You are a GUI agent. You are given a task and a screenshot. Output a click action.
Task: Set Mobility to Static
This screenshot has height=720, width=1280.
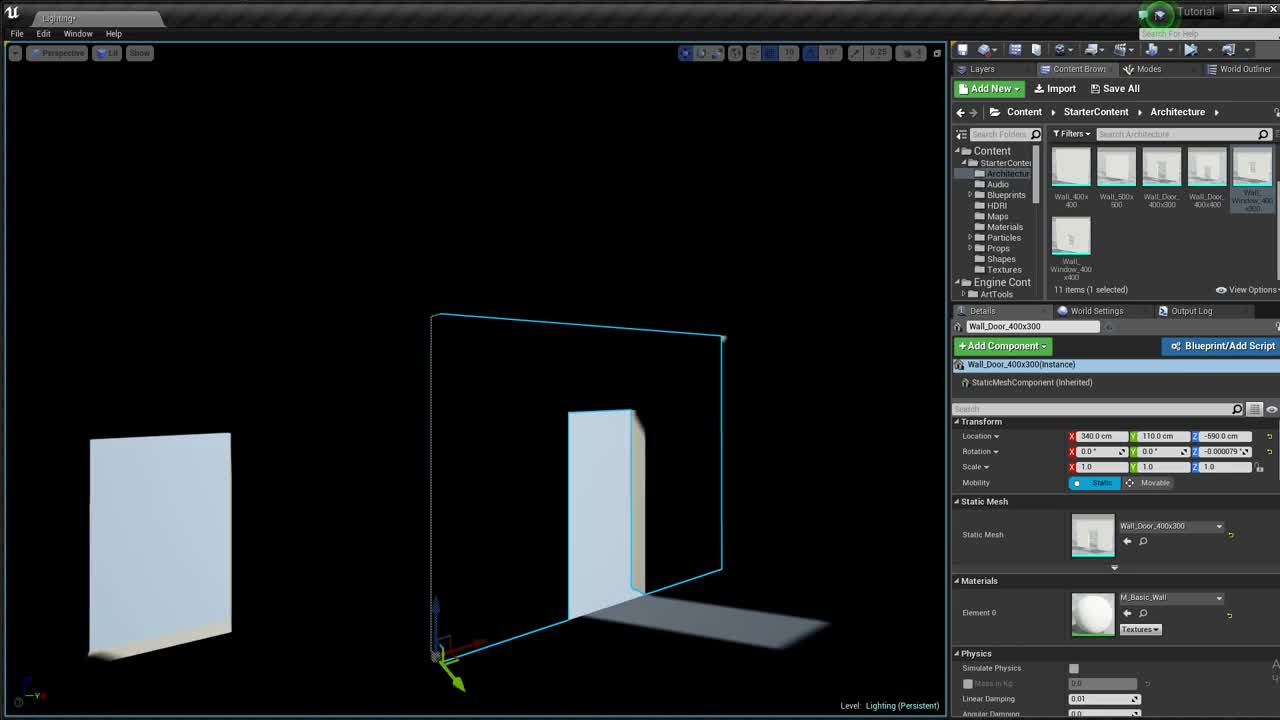(1095, 483)
